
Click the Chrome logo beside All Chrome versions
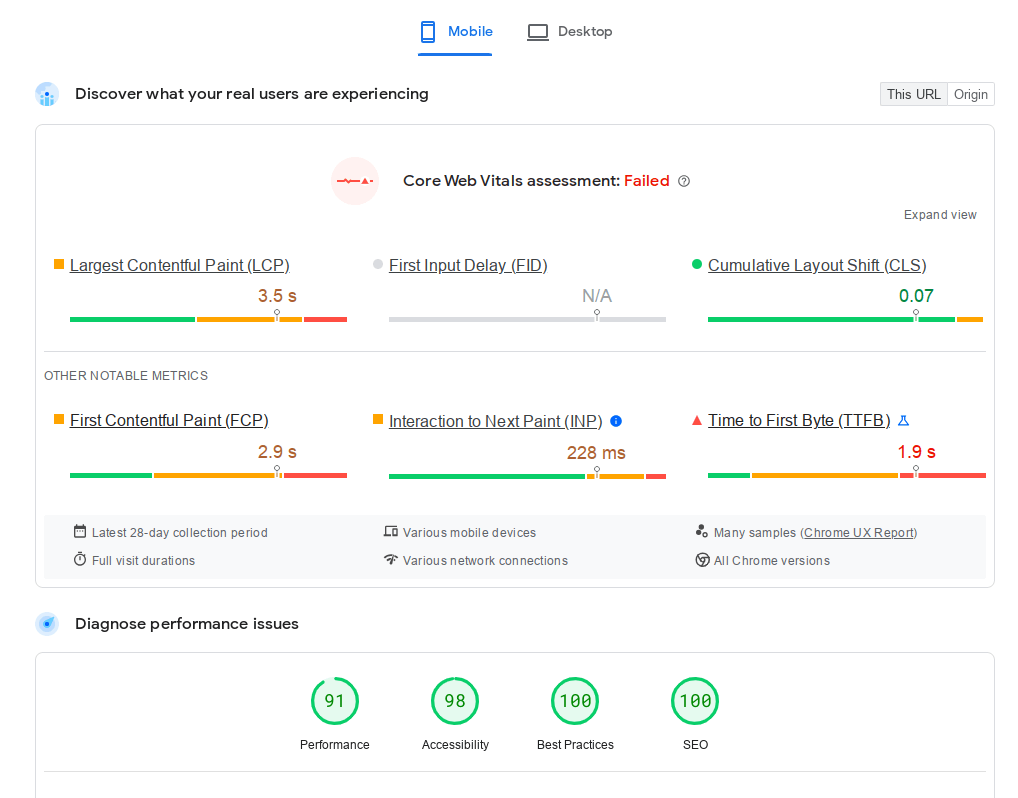click(703, 560)
